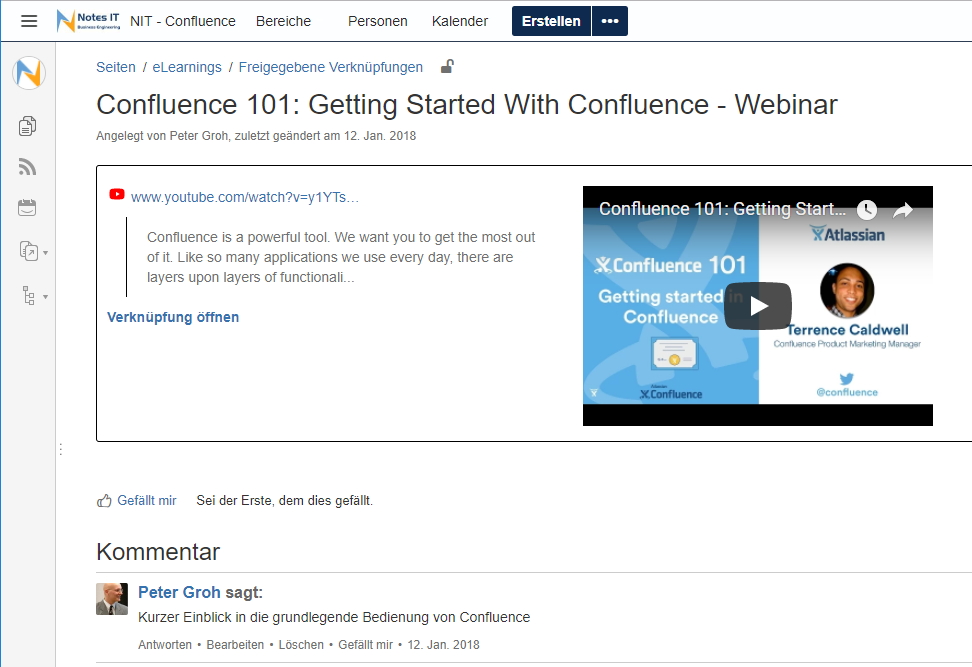Click the Share arrow on video
Screen dimensions: 972x667
[x=903, y=210]
